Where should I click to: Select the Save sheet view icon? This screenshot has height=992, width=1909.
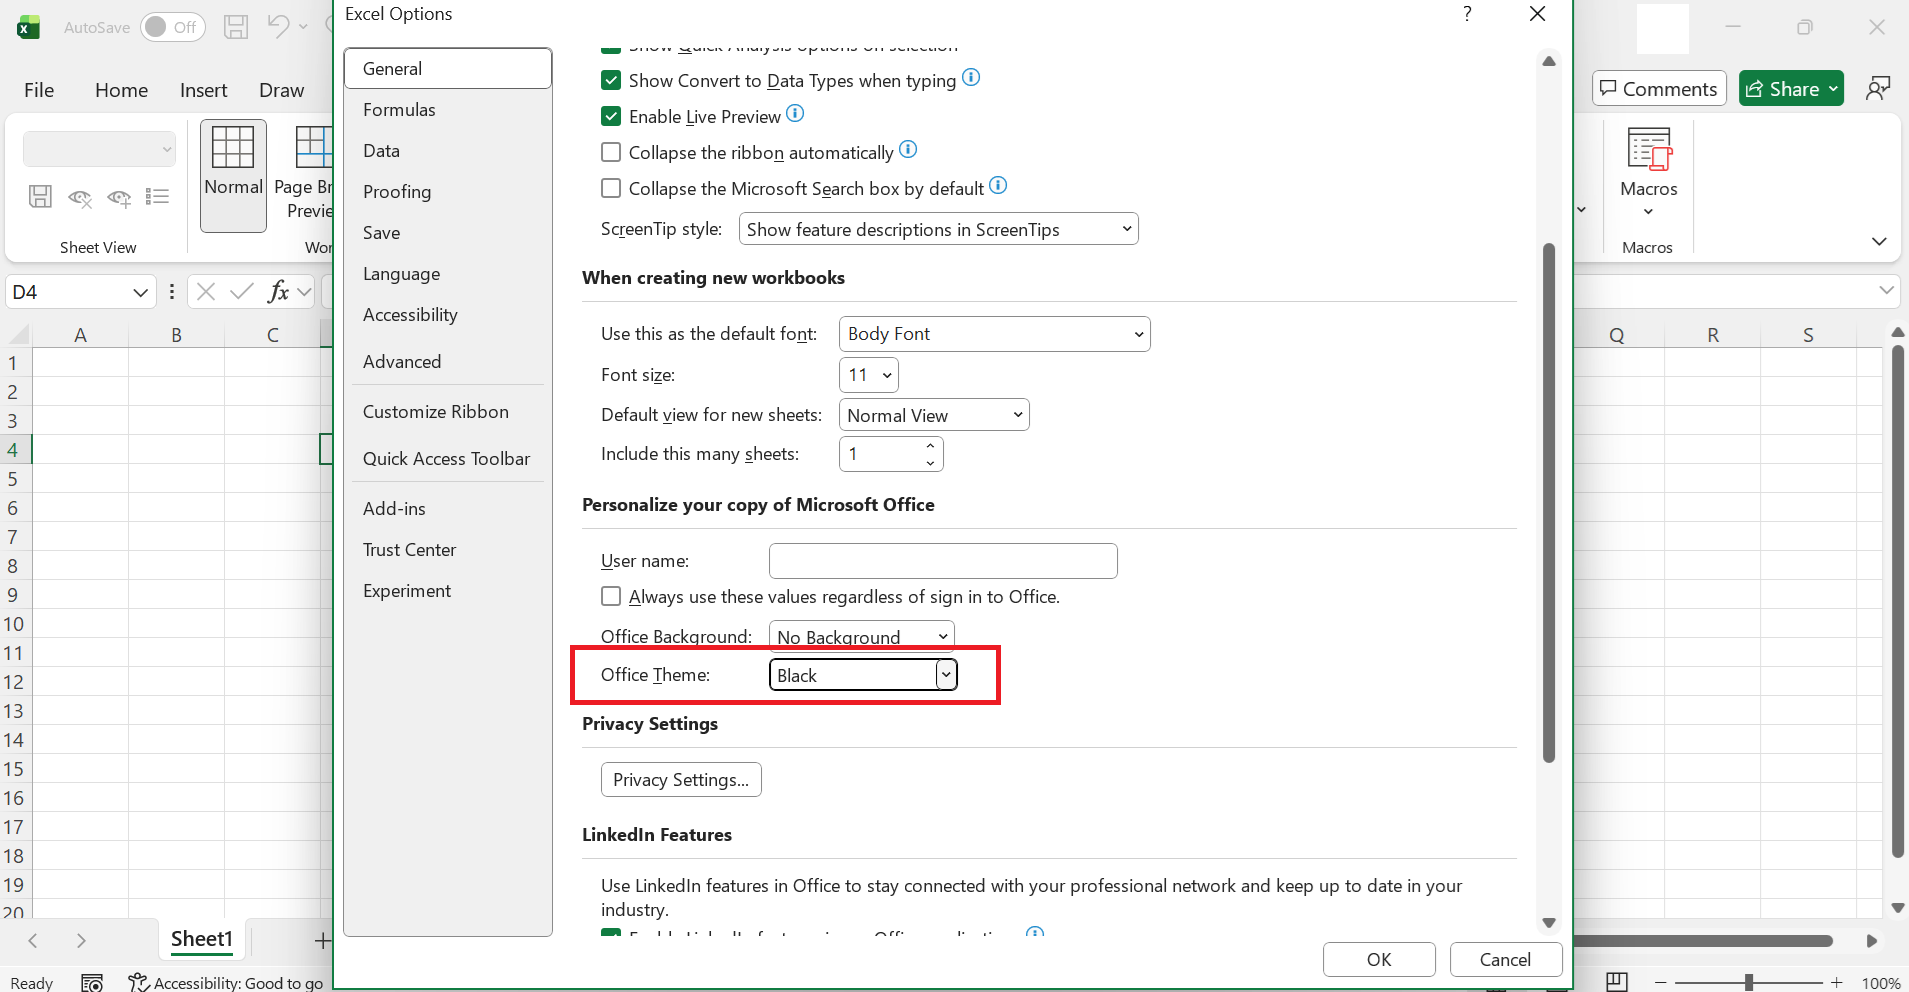point(40,197)
